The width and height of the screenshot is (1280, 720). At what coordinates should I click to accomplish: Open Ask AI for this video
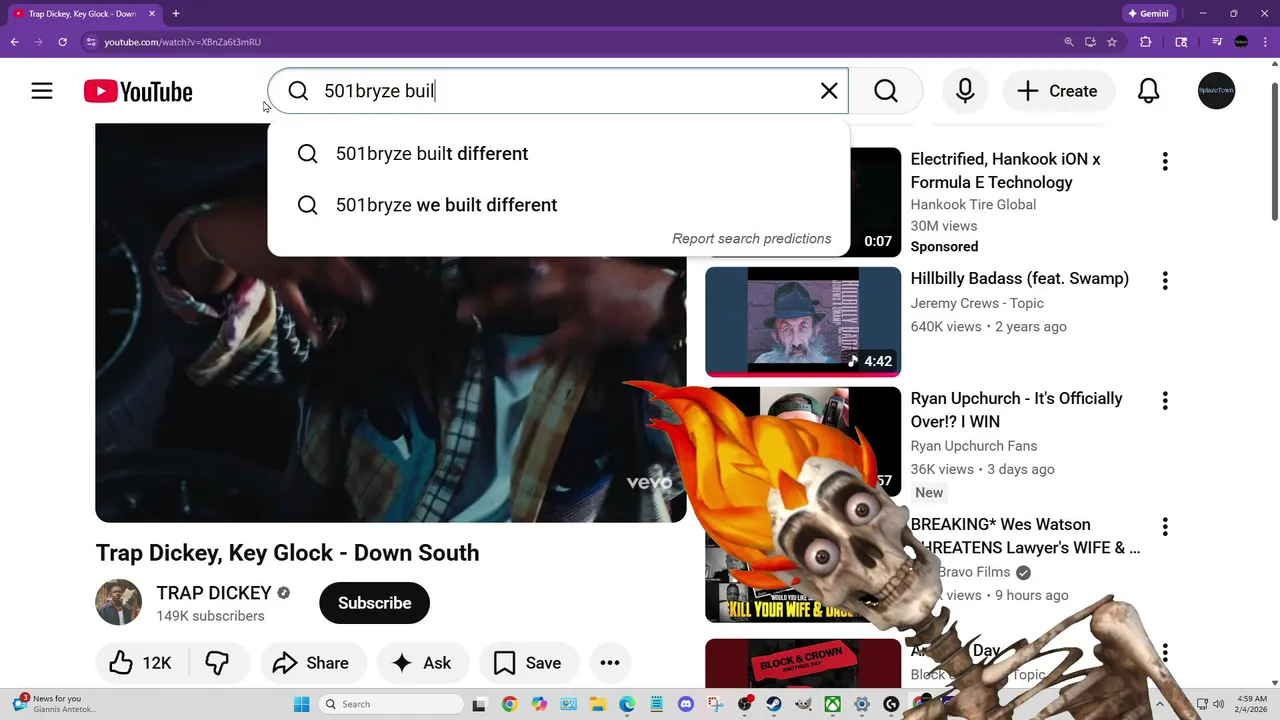click(x=422, y=663)
